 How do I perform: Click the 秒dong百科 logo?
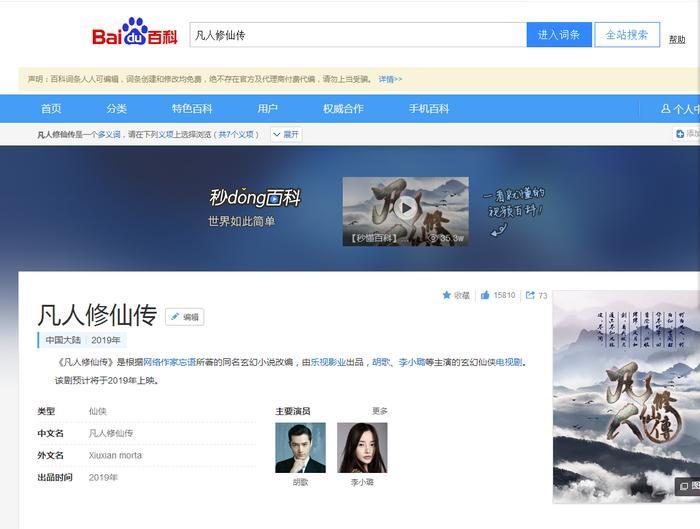coord(255,198)
